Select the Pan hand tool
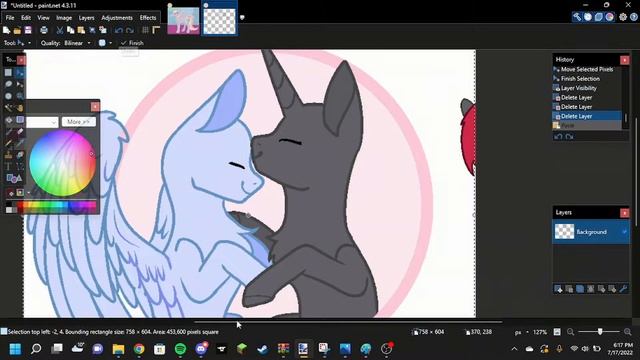640x360 pixels. point(20,108)
